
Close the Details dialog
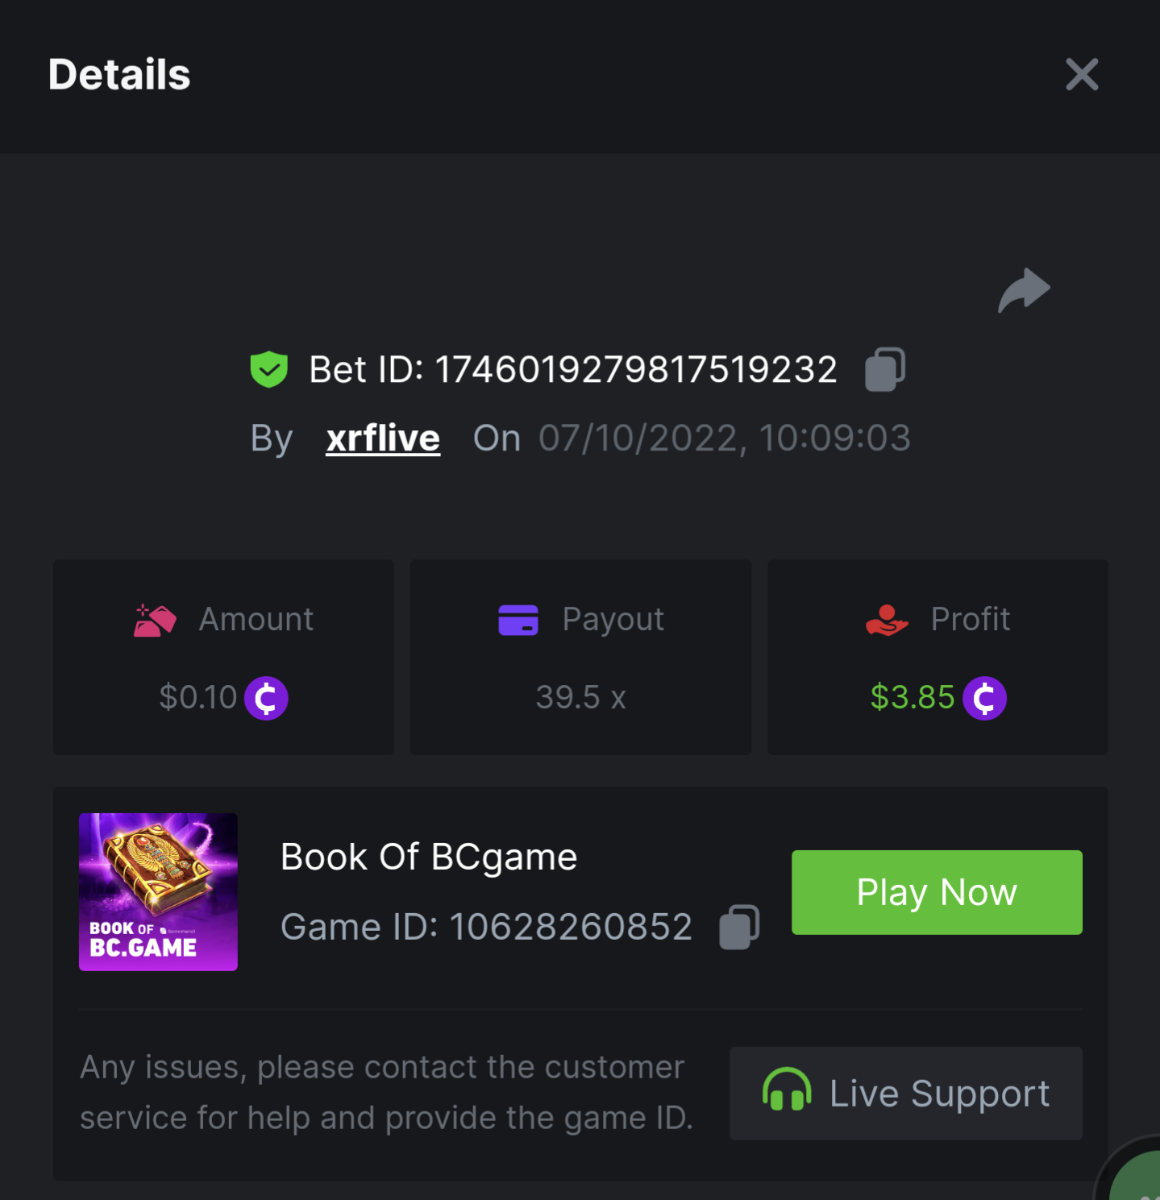[x=1082, y=75]
